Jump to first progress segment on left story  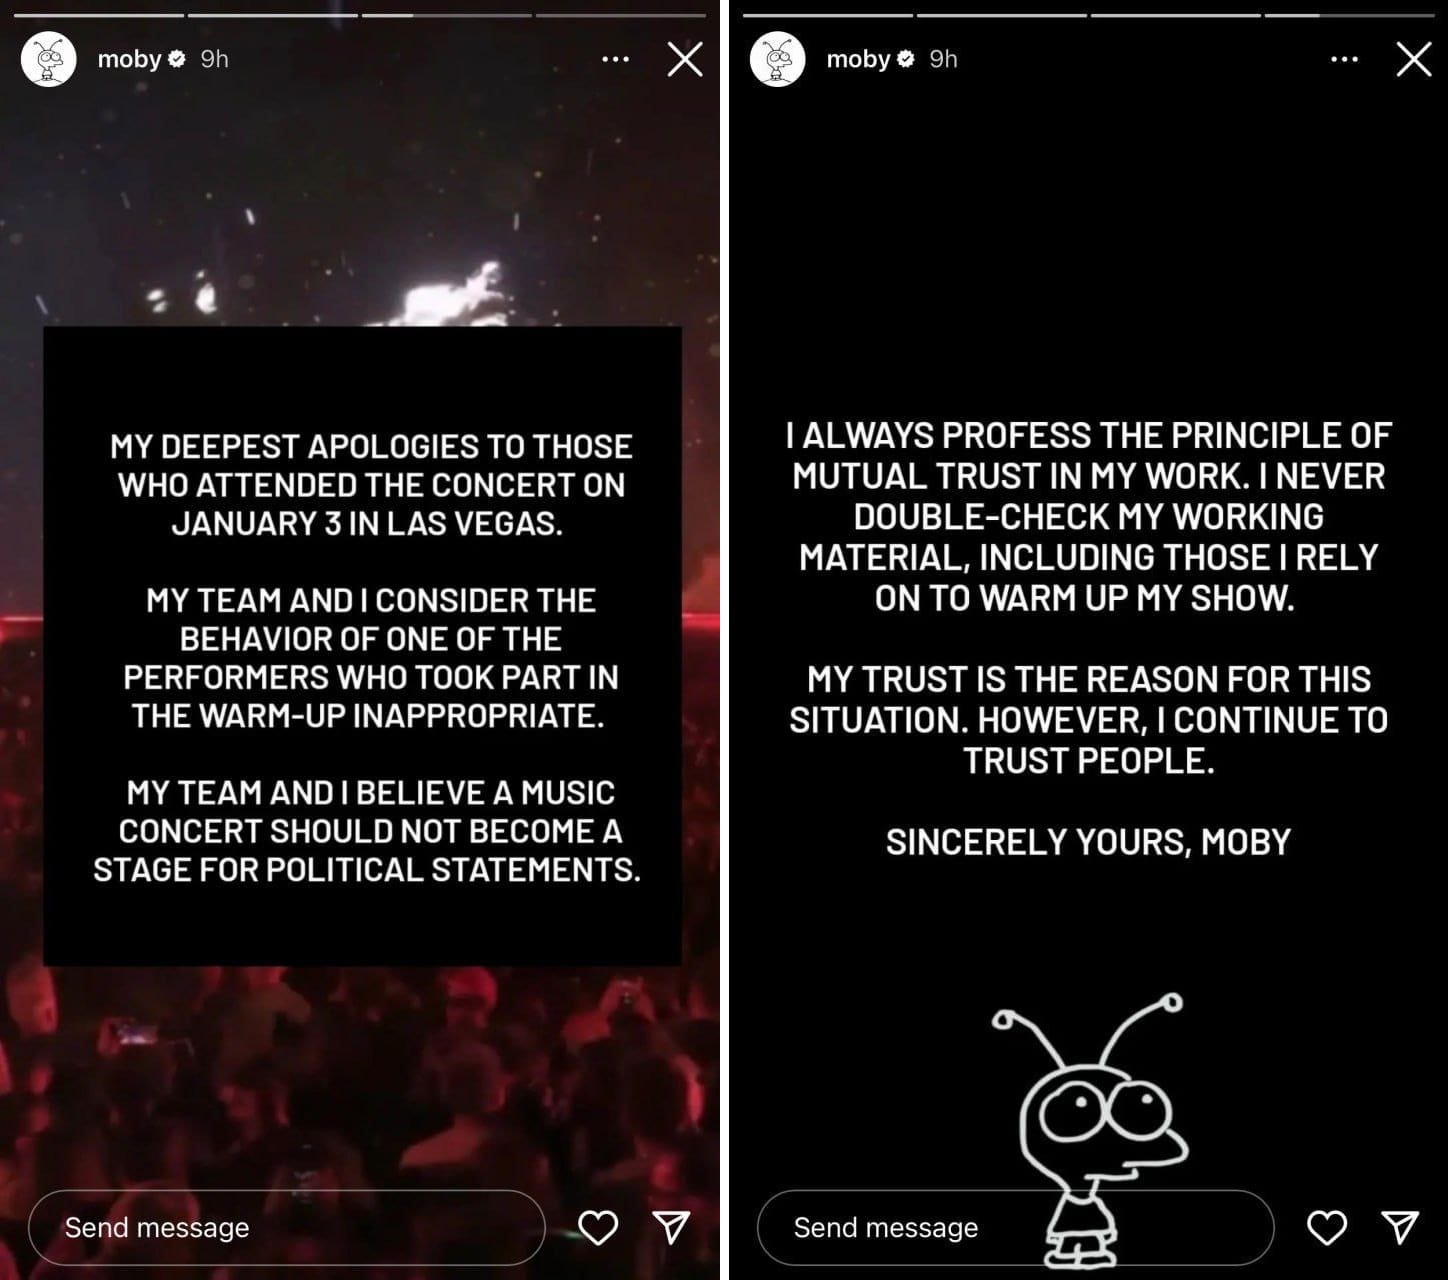point(99,15)
